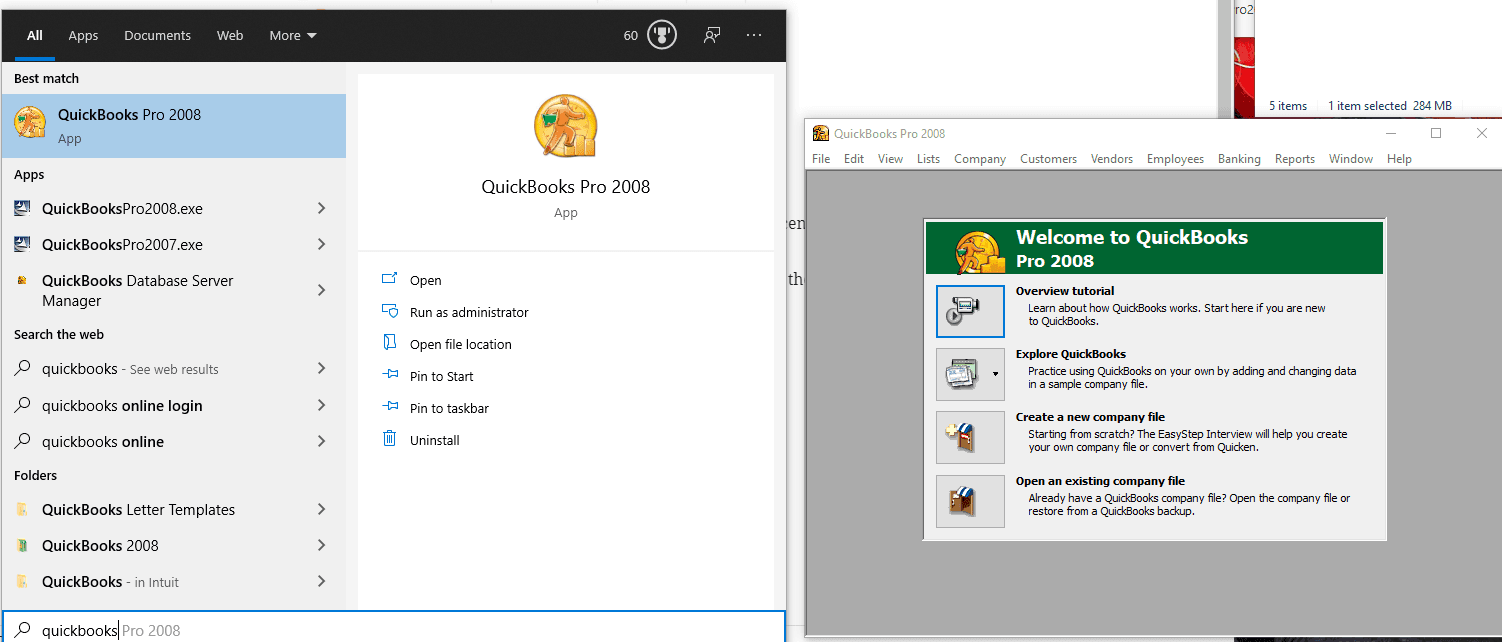Open the Banking menu in QuickBooks

[1239, 159]
